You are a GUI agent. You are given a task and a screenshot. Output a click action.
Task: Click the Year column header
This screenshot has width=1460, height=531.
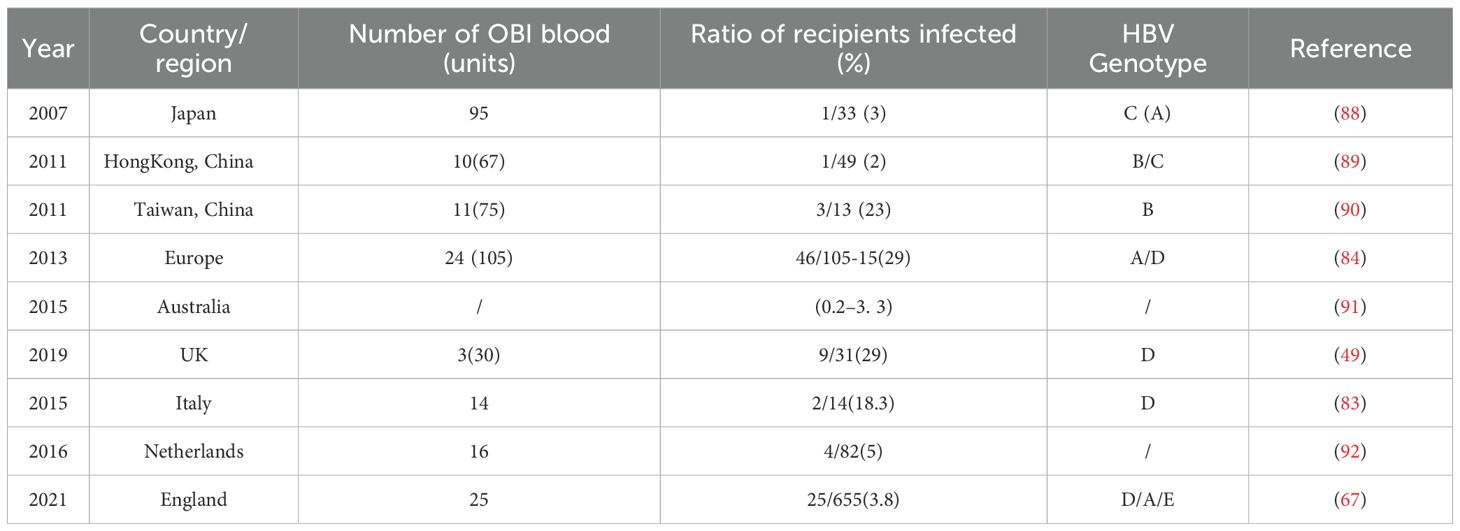[x=47, y=48]
